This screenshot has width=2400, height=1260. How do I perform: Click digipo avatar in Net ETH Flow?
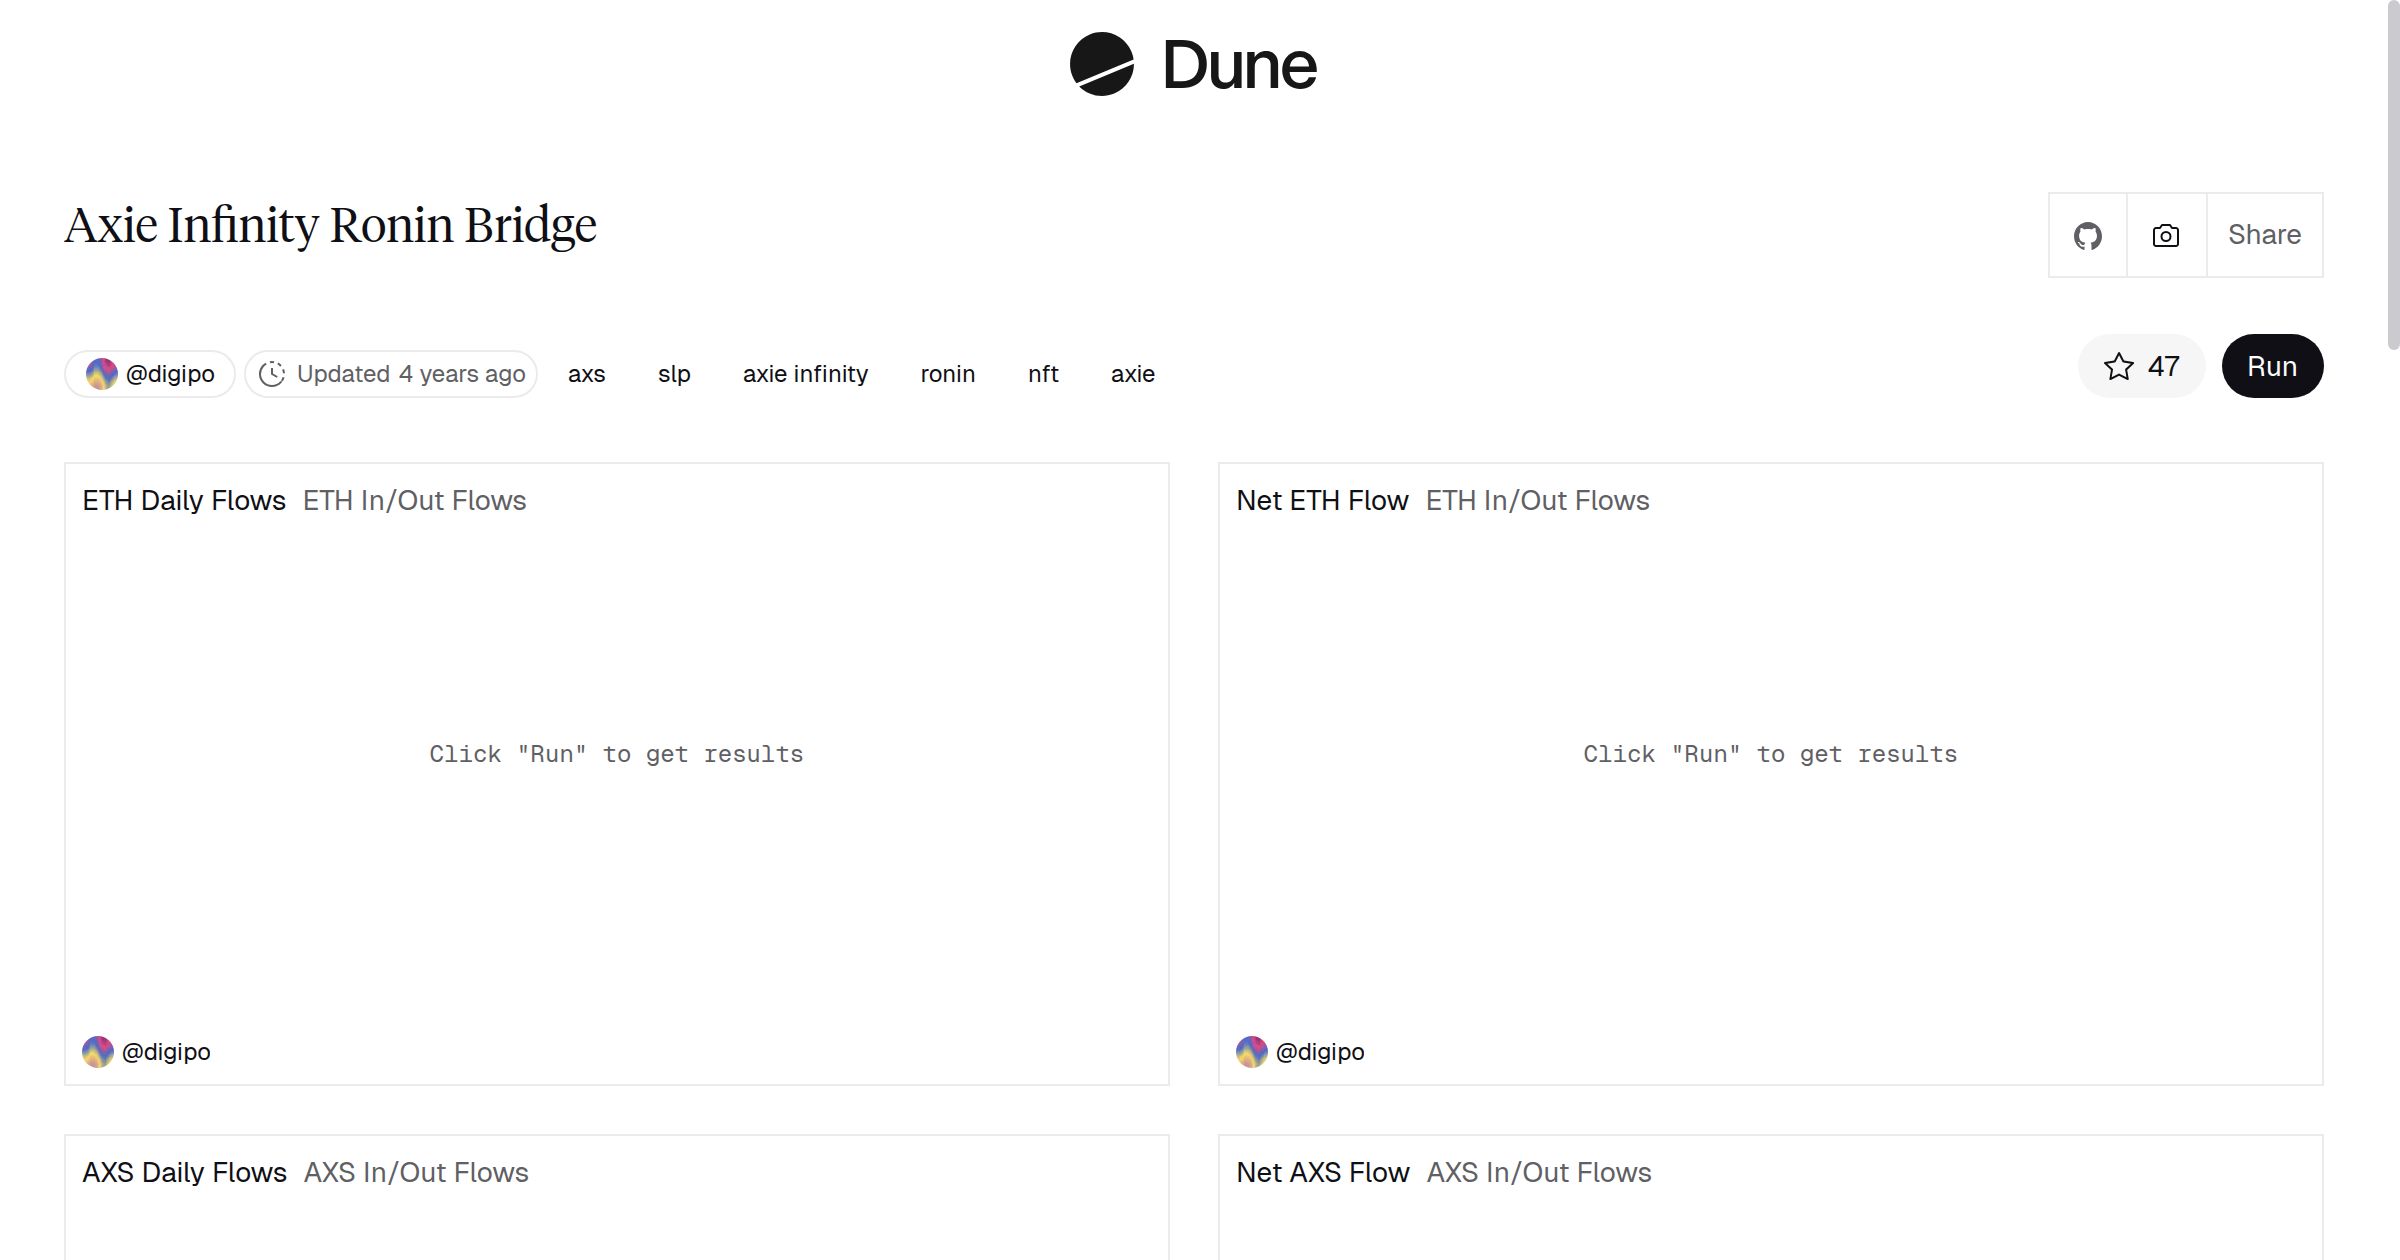click(1251, 1052)
